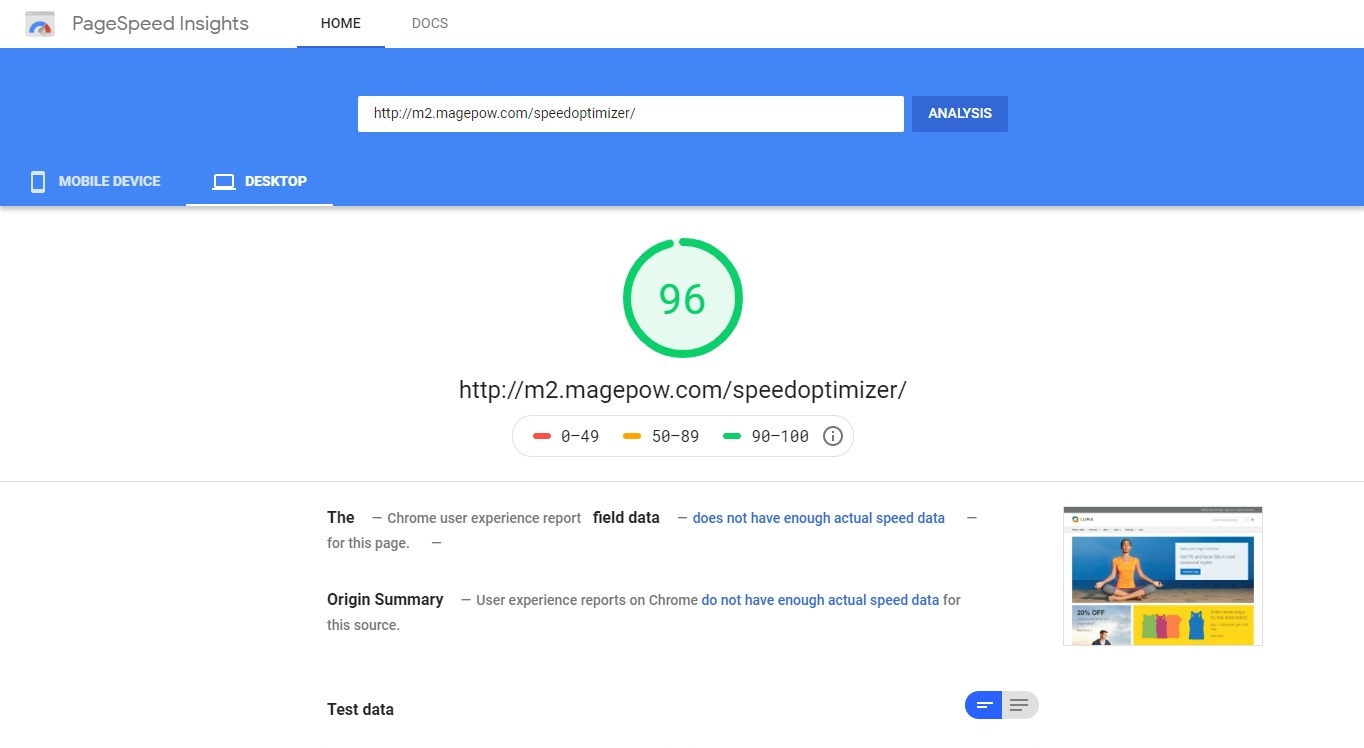
Task: Click the green 96 score gauge
Action: (683, 298)
